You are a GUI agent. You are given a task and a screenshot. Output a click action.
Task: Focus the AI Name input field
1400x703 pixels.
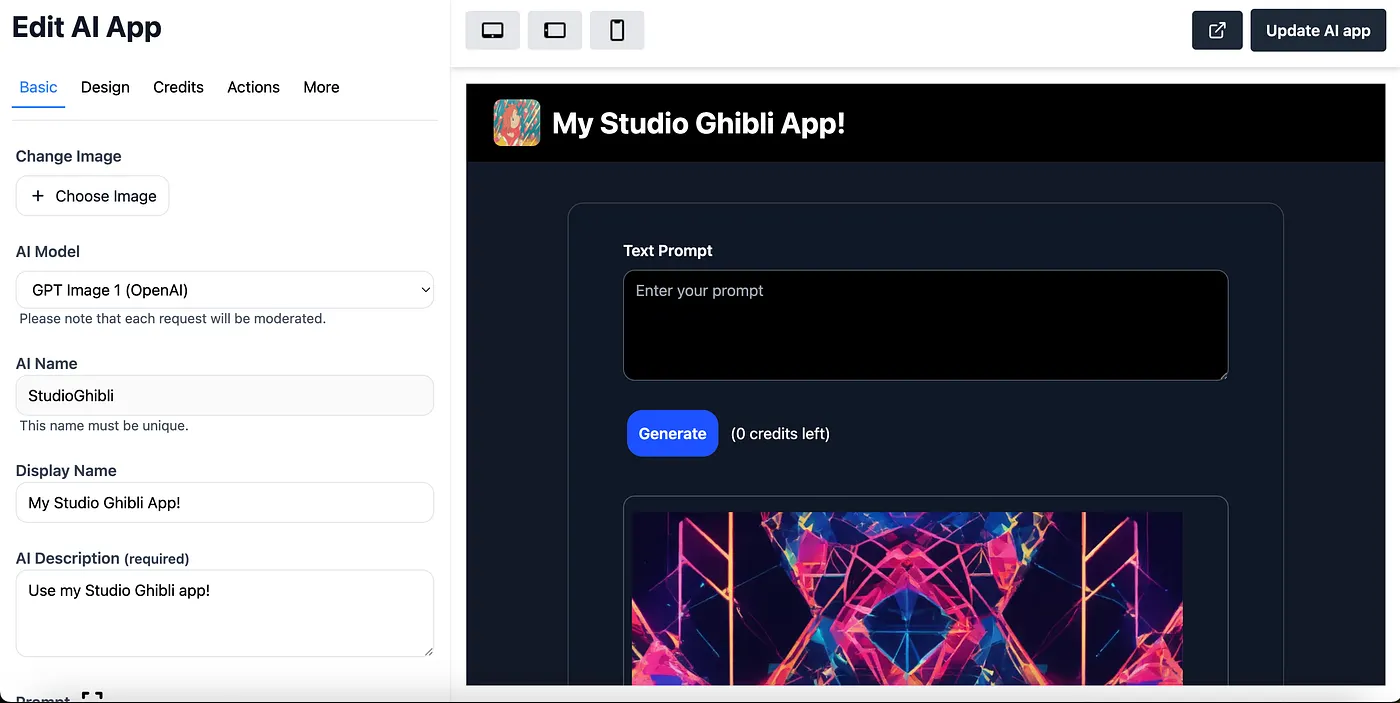click(x=225, y=395)
